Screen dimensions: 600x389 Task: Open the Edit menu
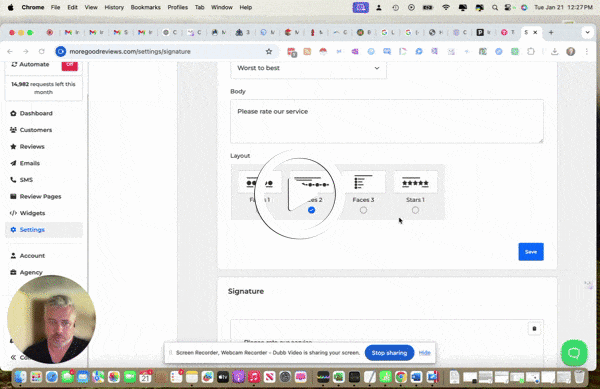tap(72, 7)
